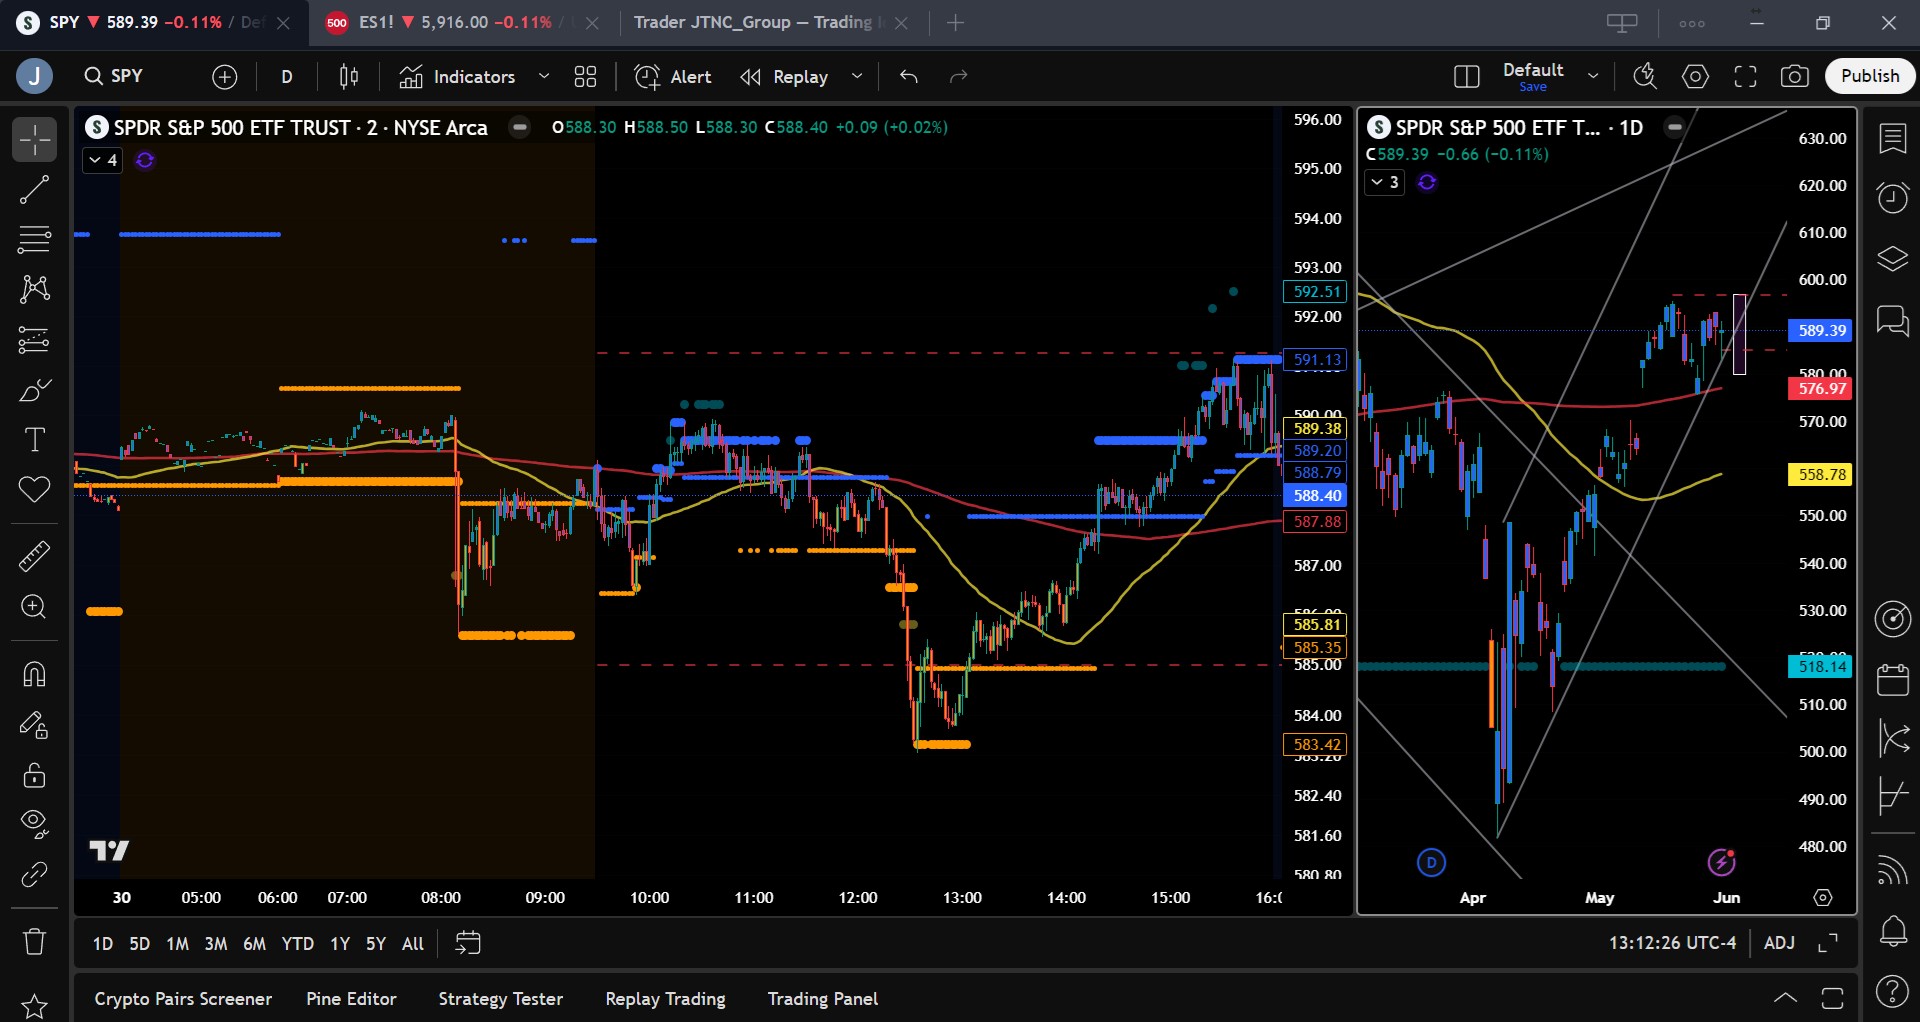
Task: Click the link drawings icon
Action: pos(34,875)
